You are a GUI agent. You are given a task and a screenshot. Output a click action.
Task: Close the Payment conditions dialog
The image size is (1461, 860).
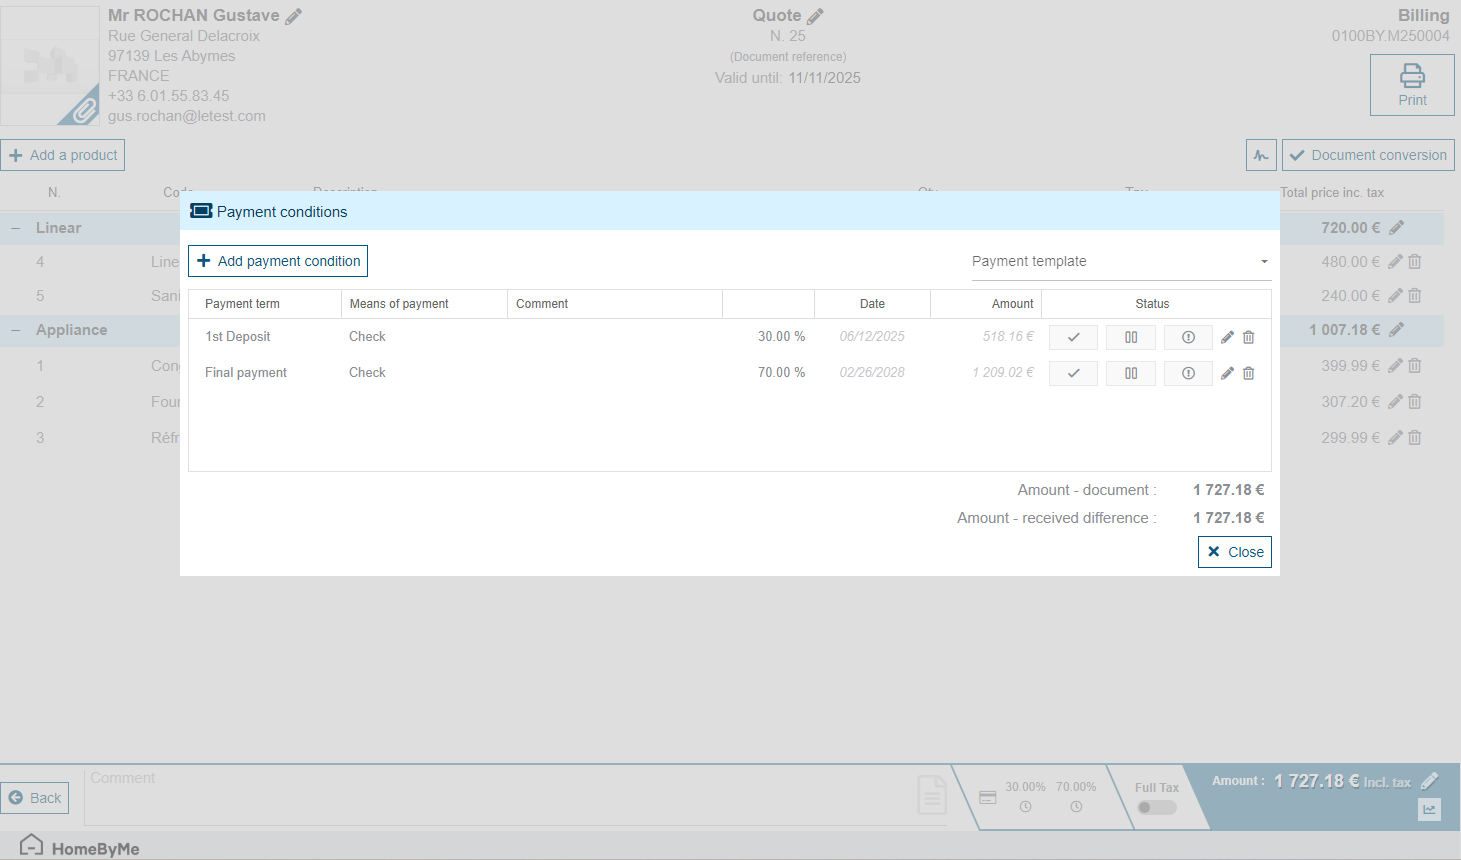(1235, 552)
